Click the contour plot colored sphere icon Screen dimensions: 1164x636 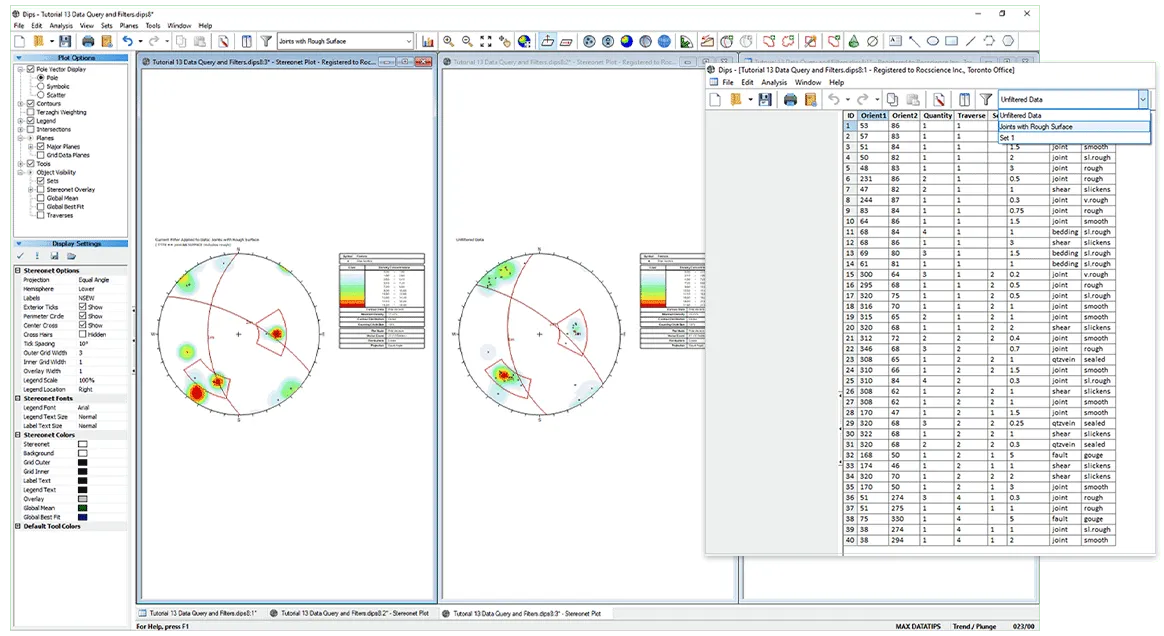(x=627, y=42)
